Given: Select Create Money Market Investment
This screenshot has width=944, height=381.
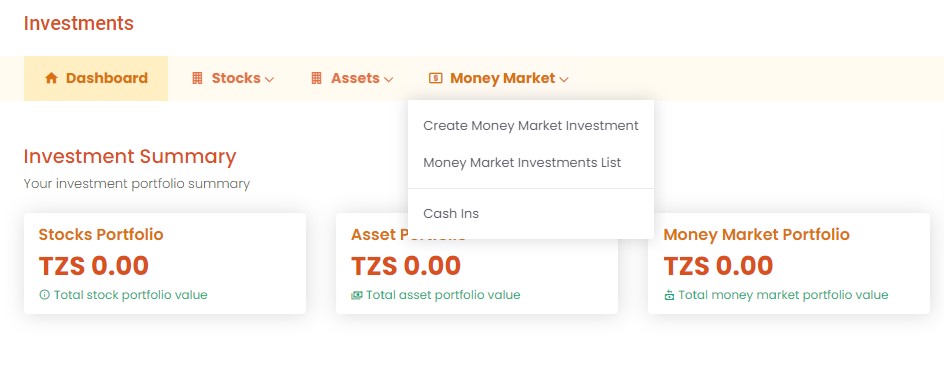Looking at the screenshot, I should (x=531, y=126).
